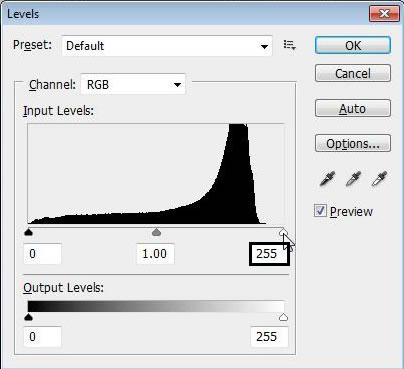Select the black point eyedropper

coord(327,179)
